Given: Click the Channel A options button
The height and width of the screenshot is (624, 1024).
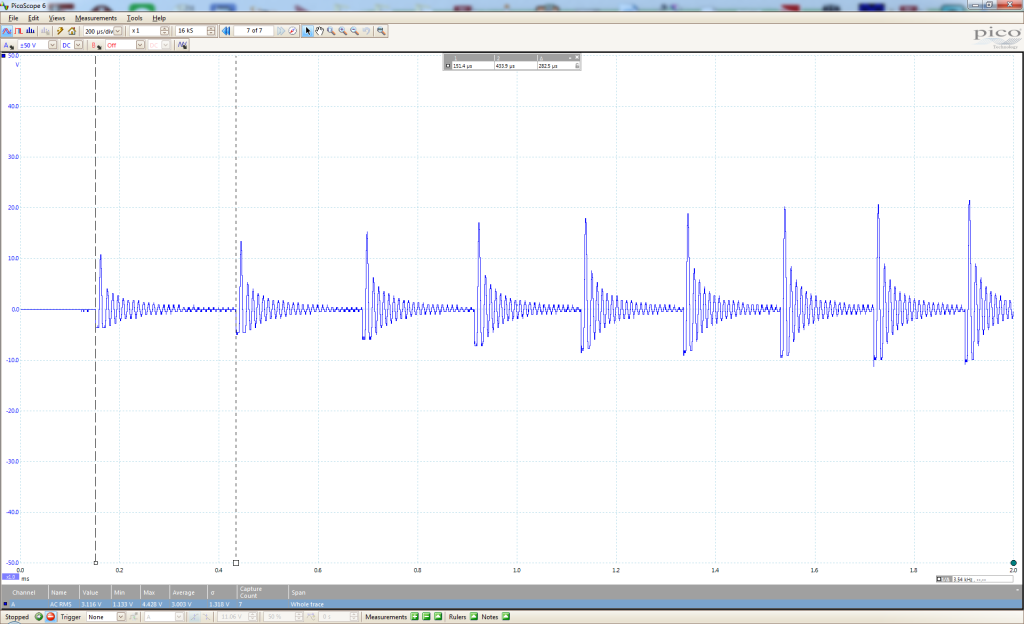Looking at the screenshot, I should [x=7, y=45].
